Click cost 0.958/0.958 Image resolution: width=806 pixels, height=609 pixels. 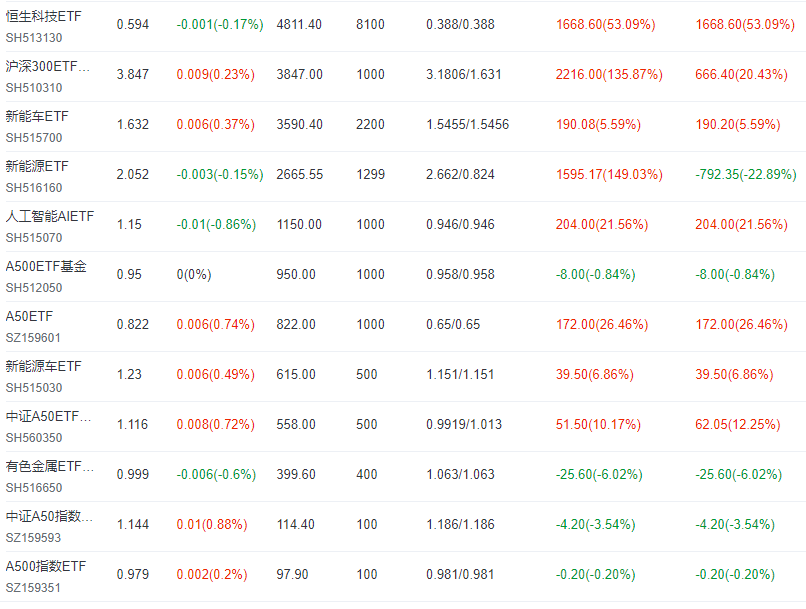tap(461, 274)
